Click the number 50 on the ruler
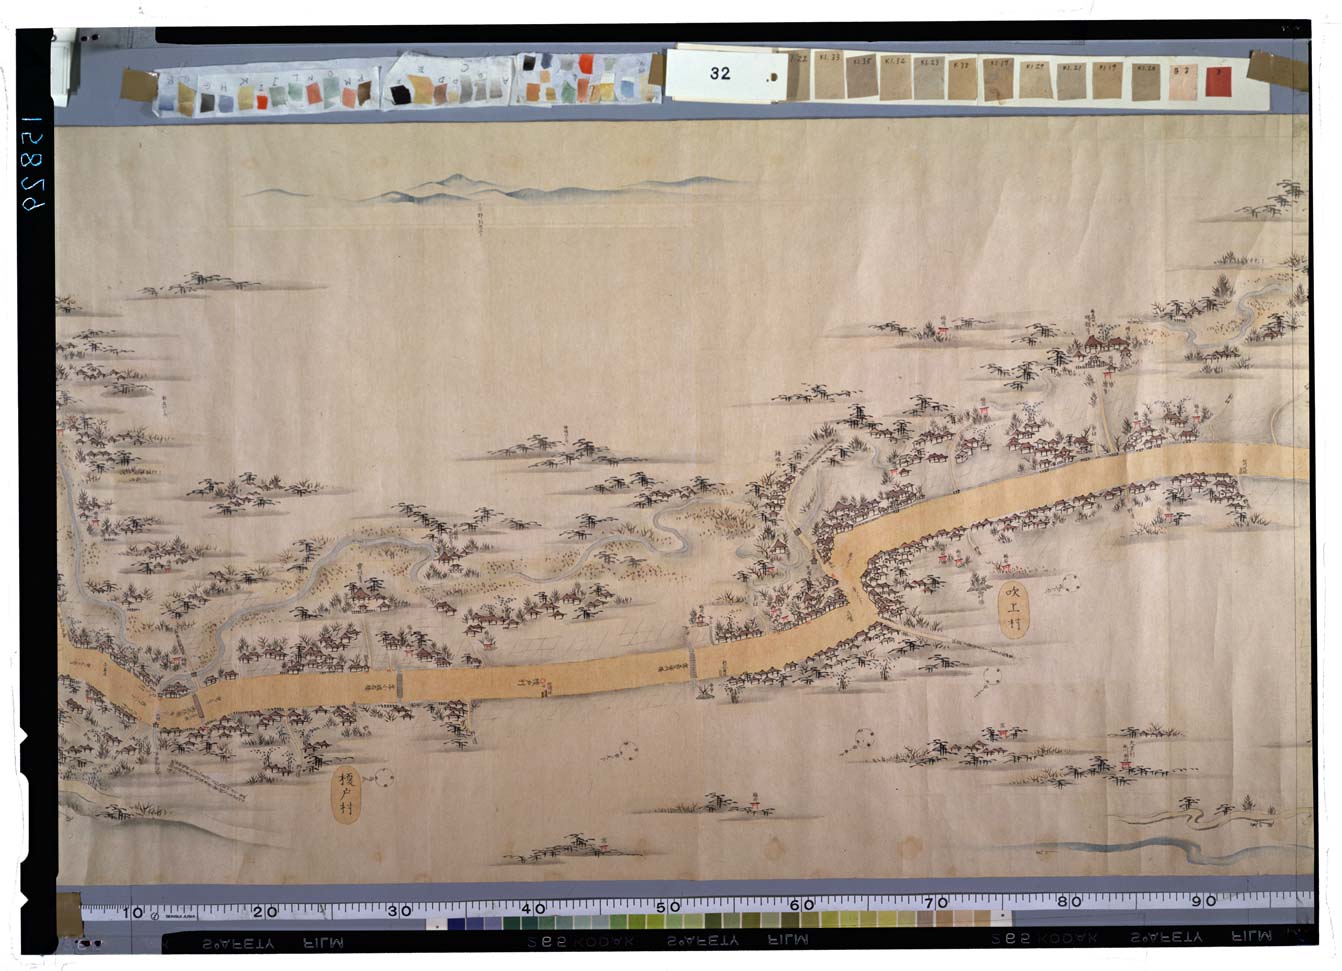The image size is (1342, 971). coord(667,907)
